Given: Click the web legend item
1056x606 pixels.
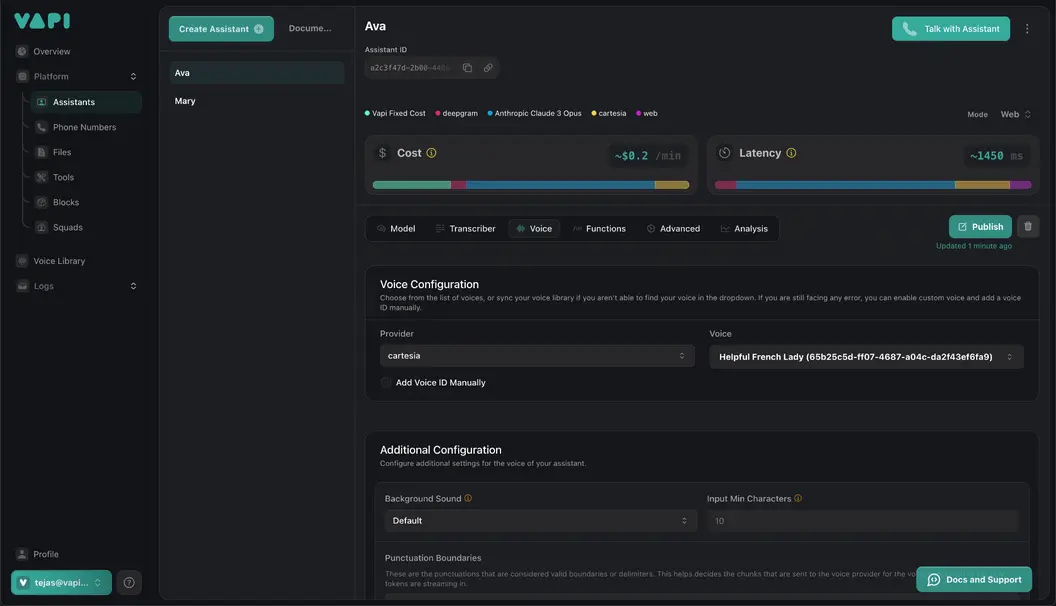Looking at the screenshot, I should [647, 113].
